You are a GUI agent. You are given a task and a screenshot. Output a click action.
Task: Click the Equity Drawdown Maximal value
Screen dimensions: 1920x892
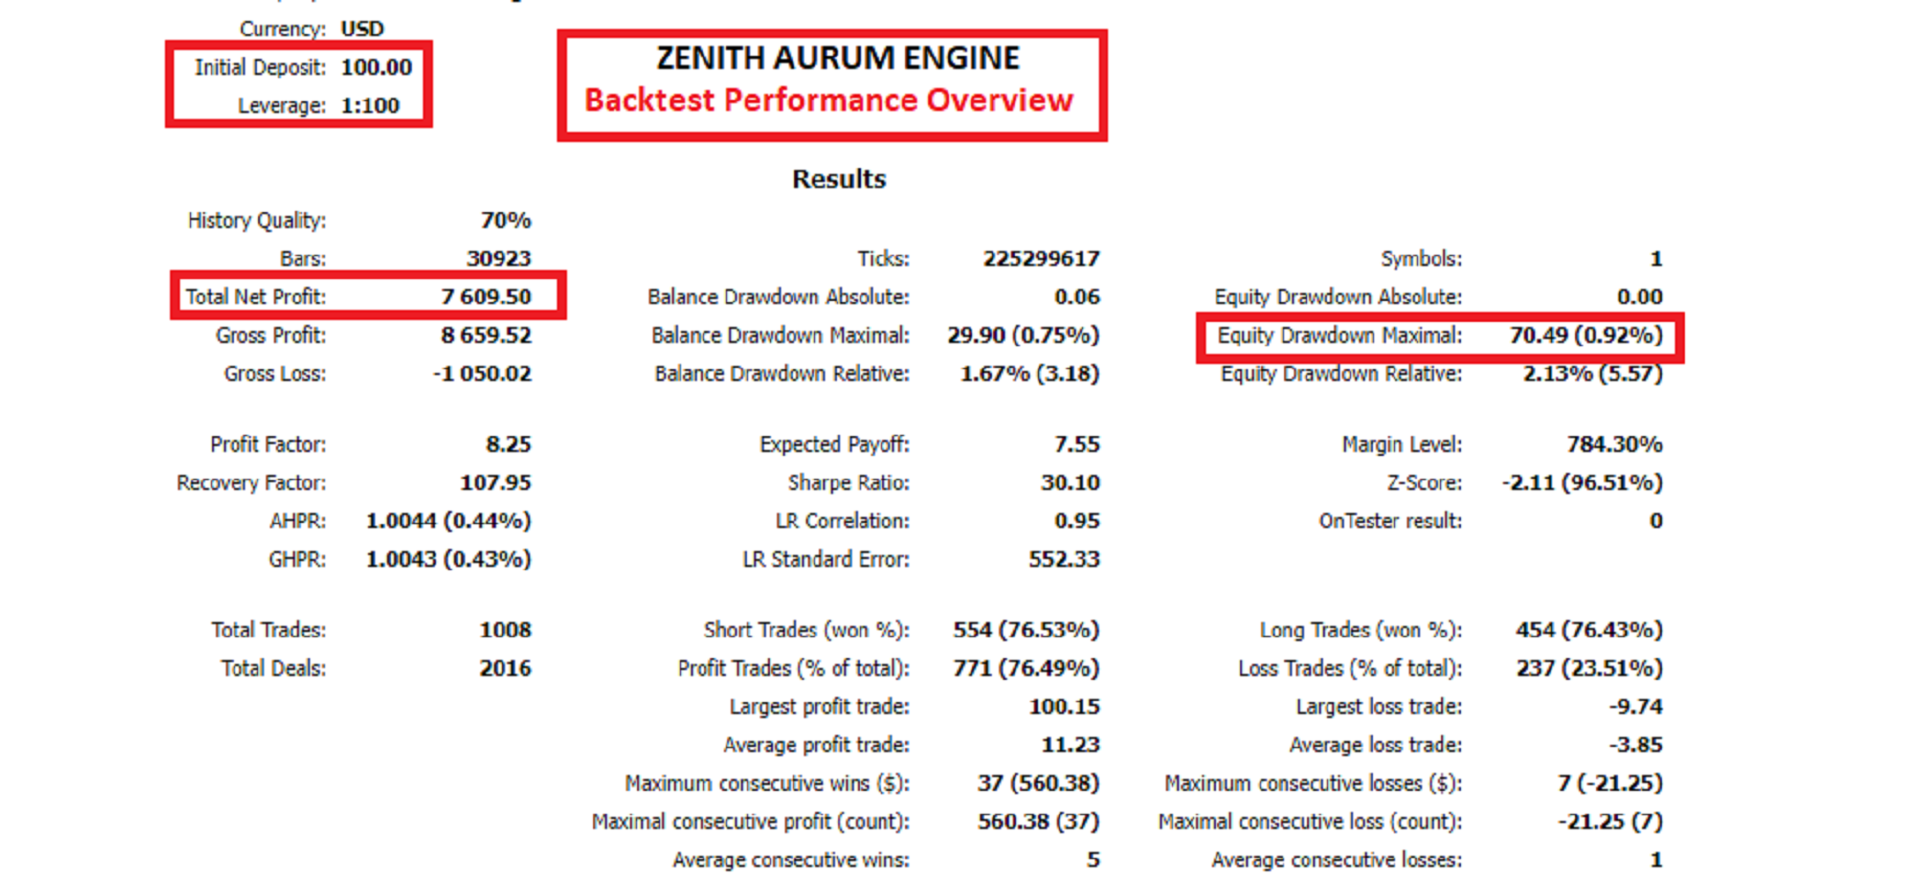coord(1586,335)
